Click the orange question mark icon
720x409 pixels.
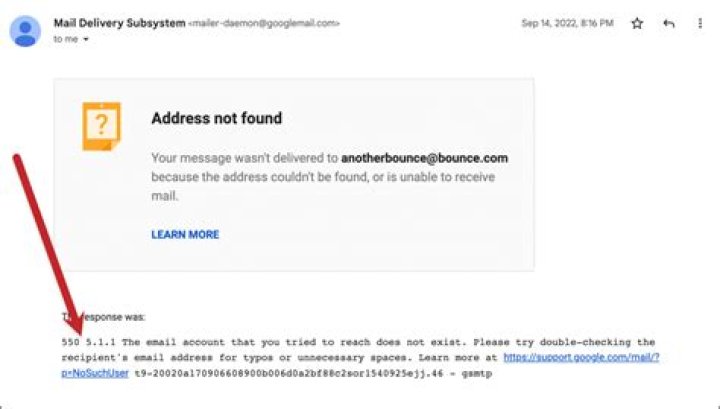[101, 127]
